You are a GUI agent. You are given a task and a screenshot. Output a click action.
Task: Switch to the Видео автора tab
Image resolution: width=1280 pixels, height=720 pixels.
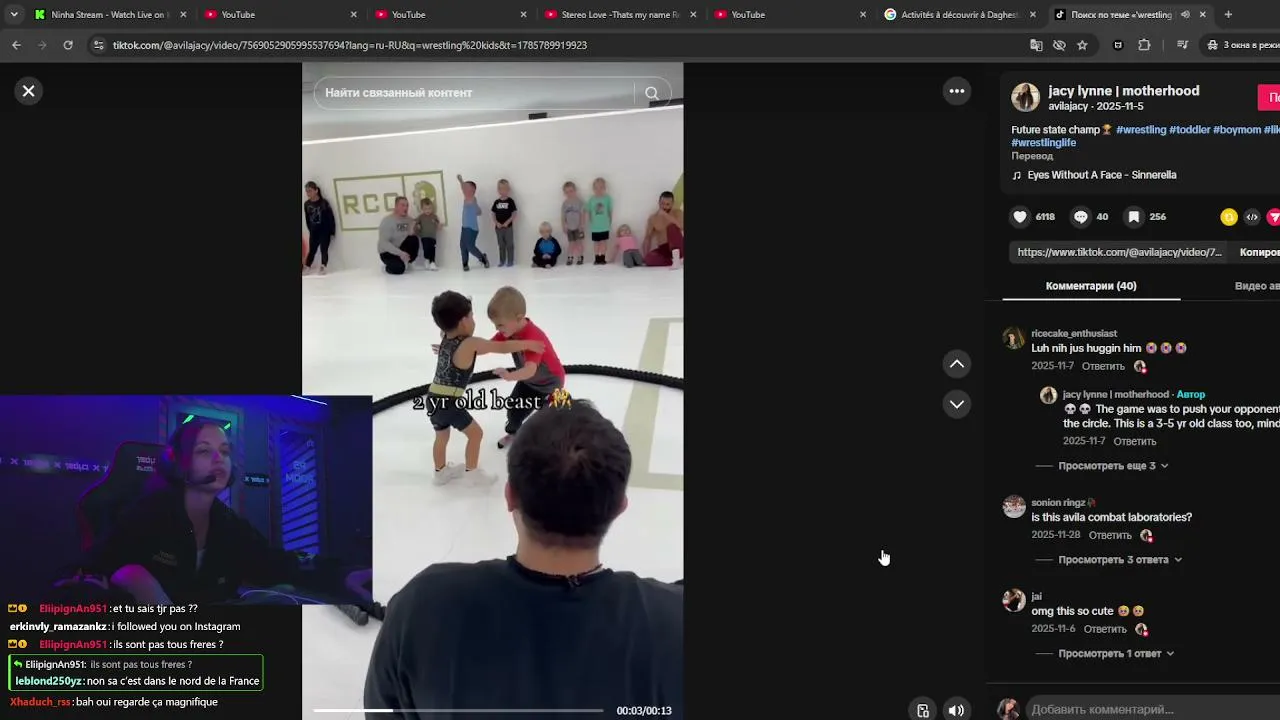[x=1257, y=286]
